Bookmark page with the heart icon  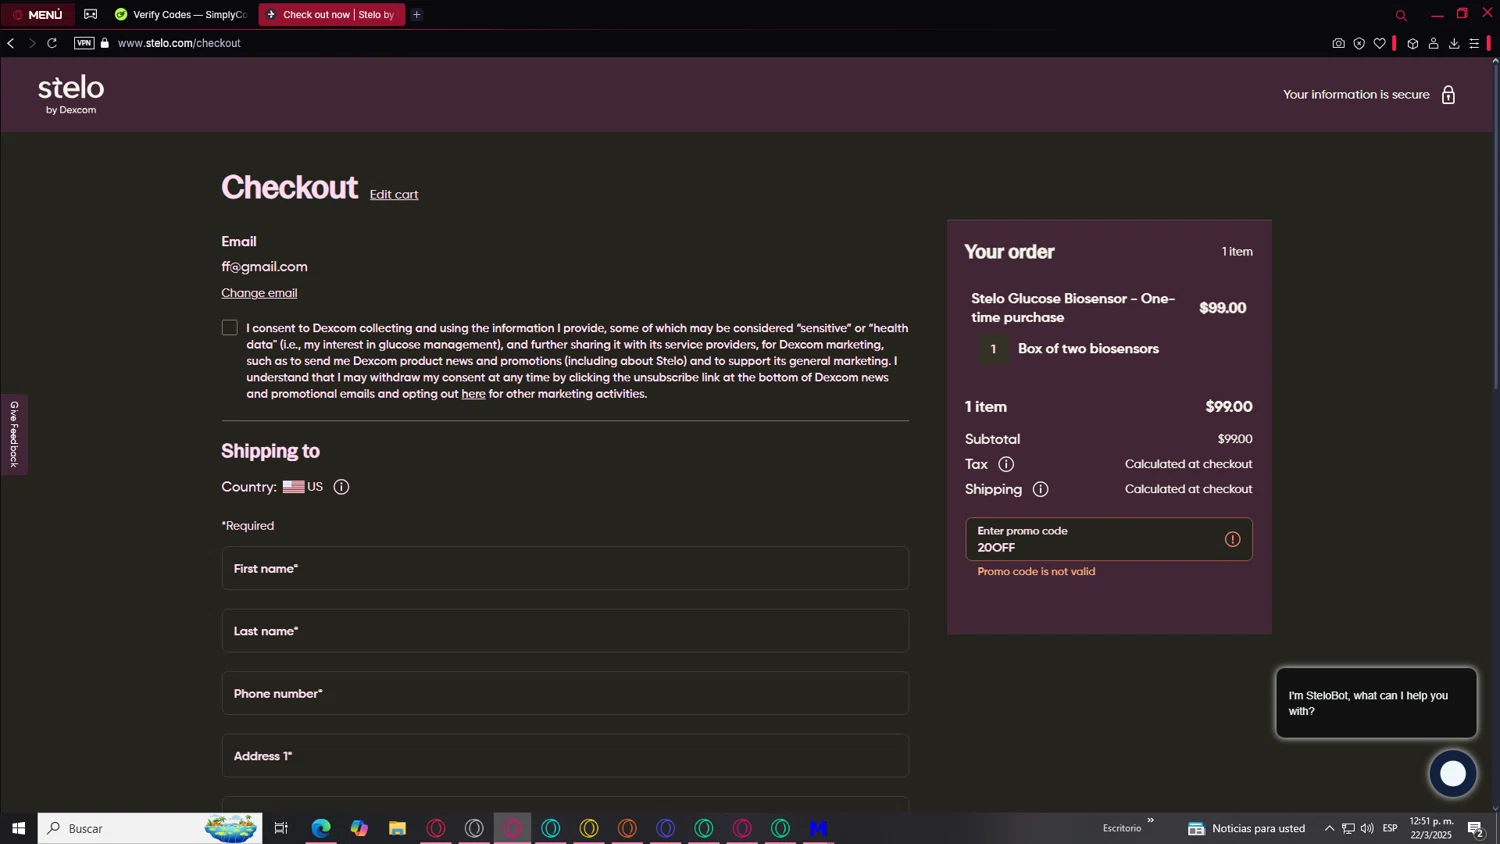point(1380,43)
